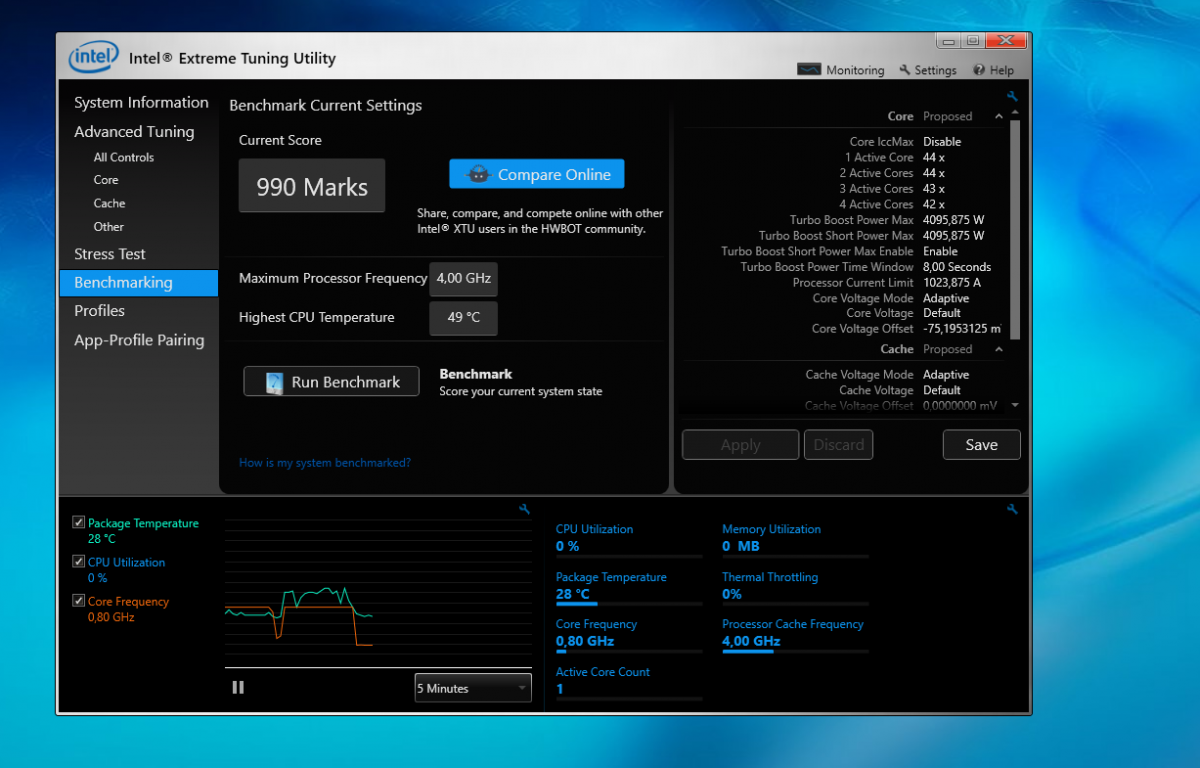Open System Information section
The image size is (1200, 768).
coord(141,102)
